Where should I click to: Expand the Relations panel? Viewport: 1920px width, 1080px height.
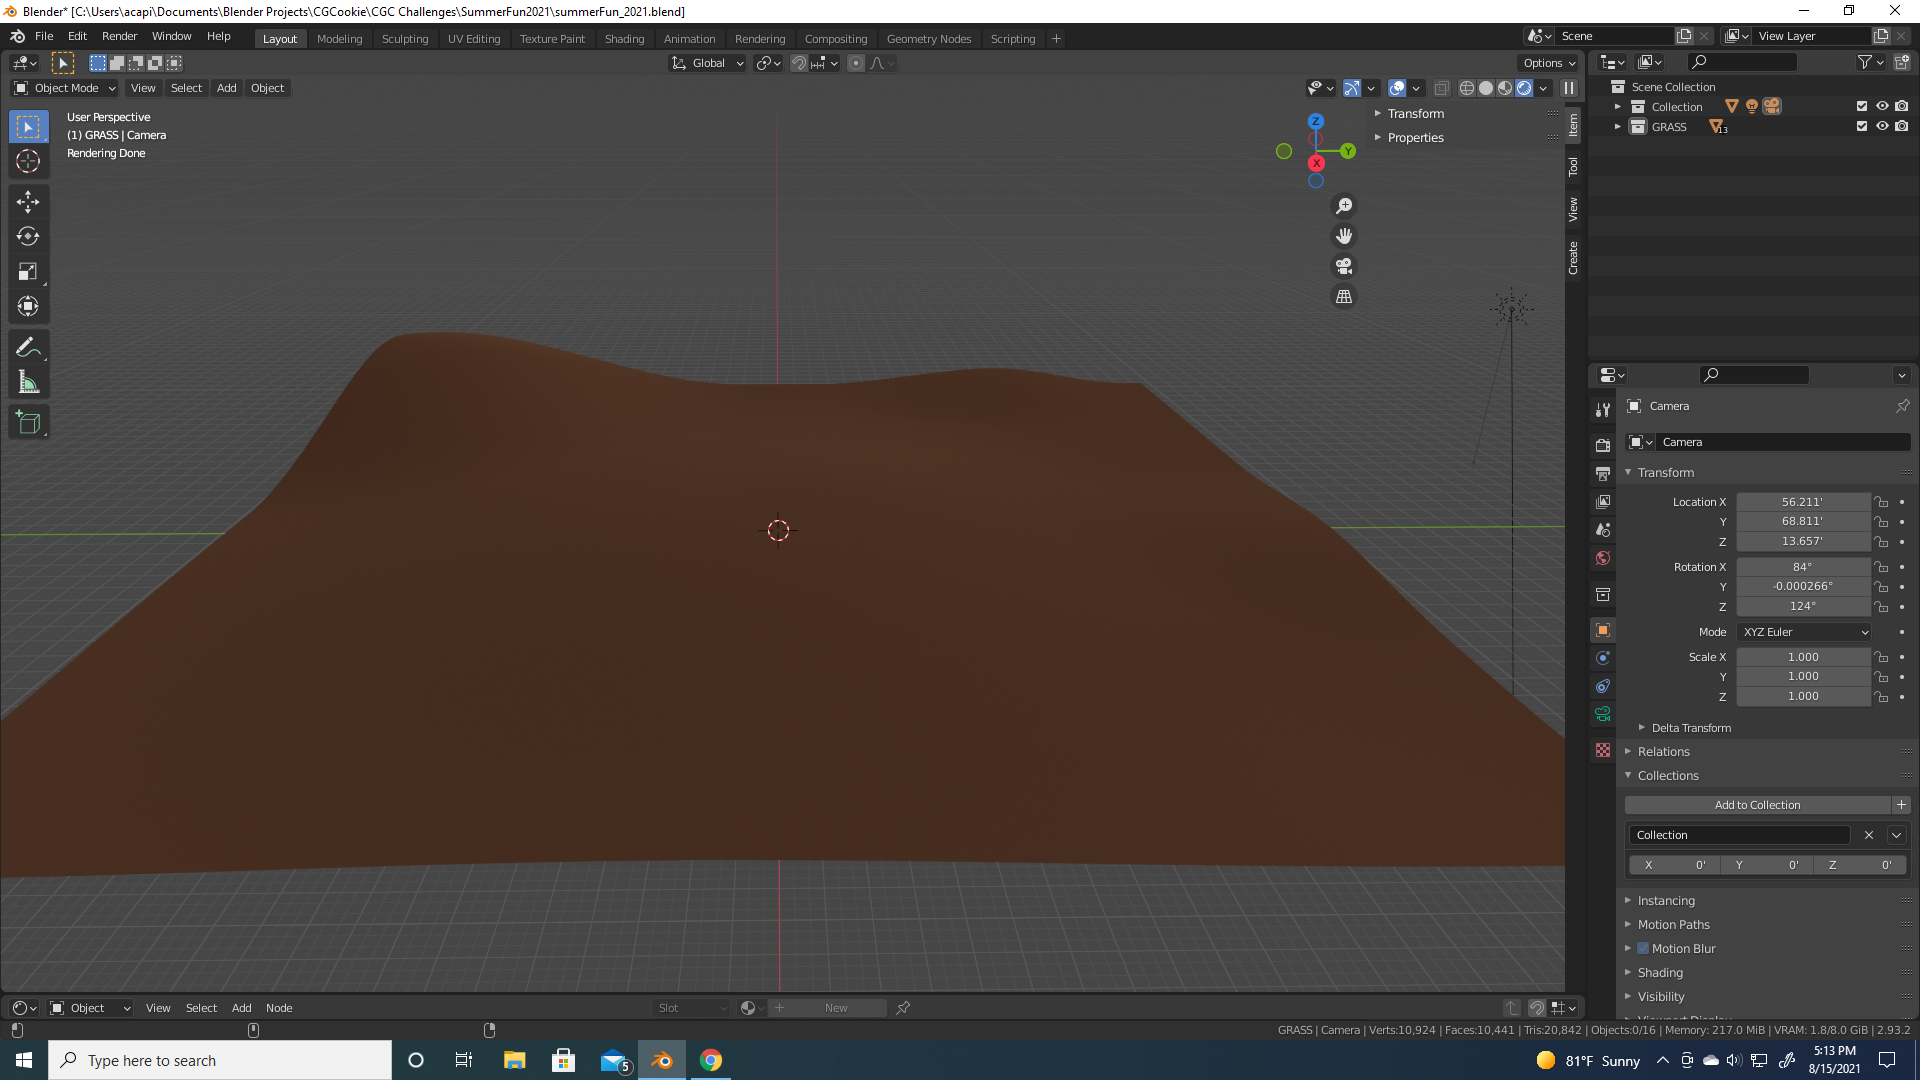[1663, 752]
